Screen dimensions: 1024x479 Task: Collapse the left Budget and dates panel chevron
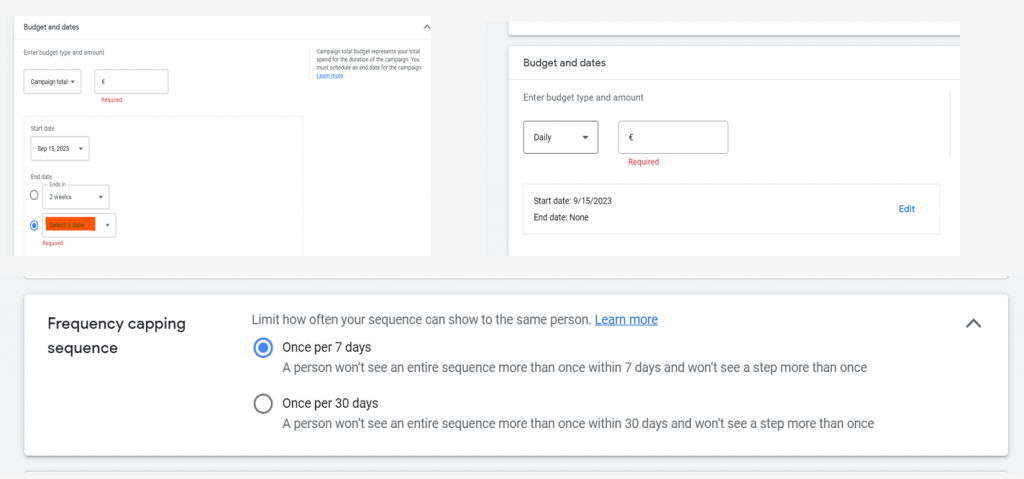coord(427,27)
